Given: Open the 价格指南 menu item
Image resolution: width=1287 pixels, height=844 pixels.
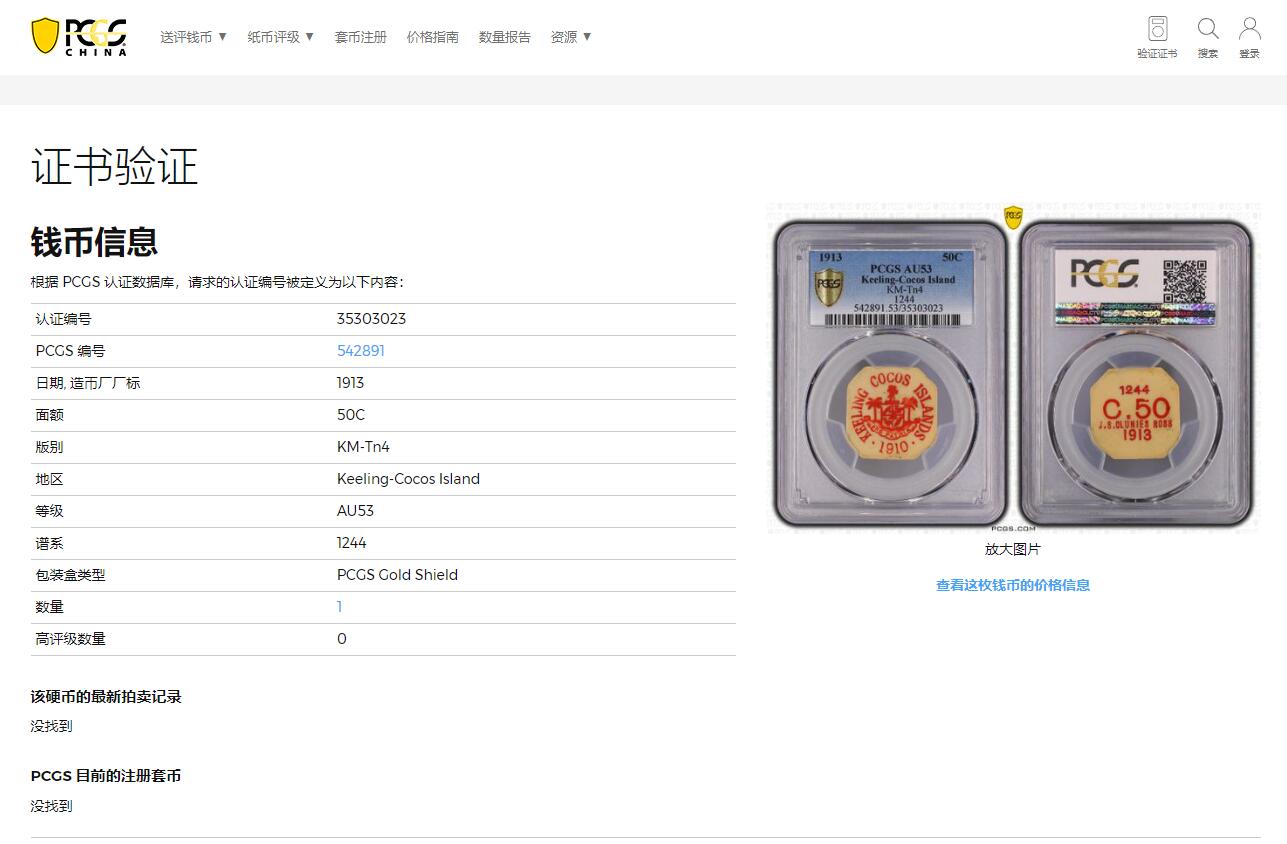Looking at the screenshot, I should 432,37.
